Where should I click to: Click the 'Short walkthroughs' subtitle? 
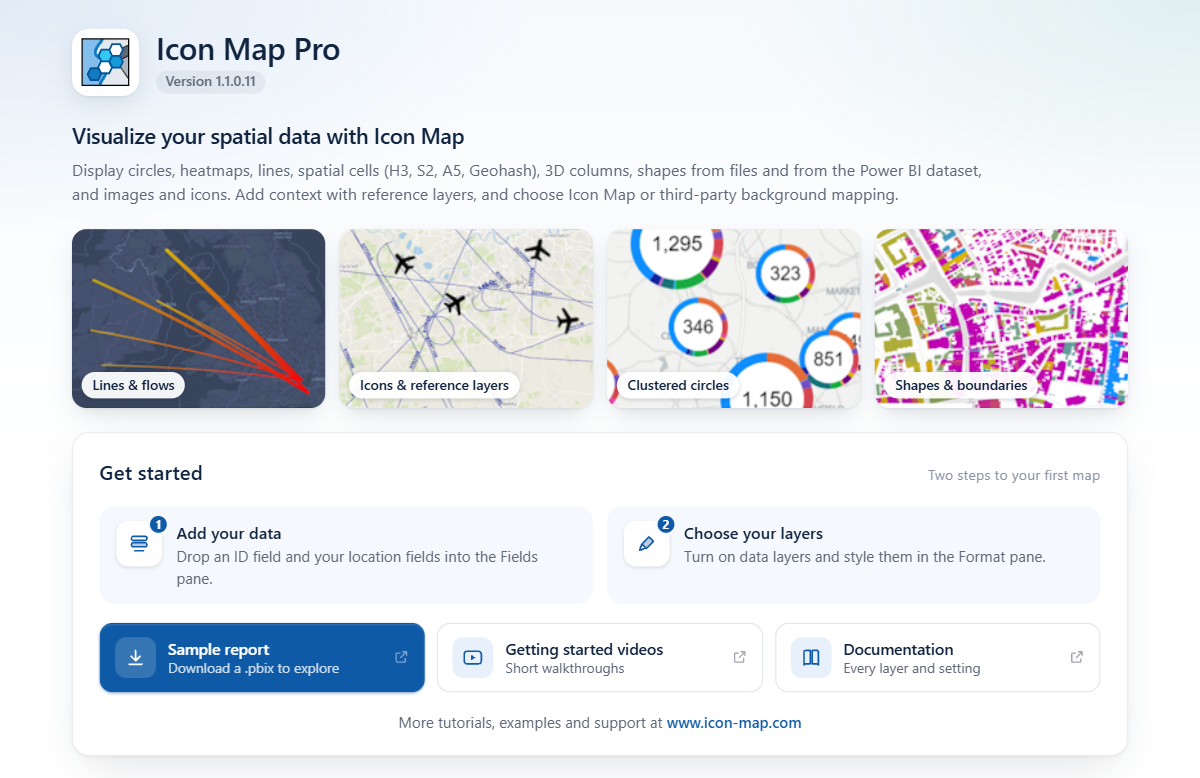[x=565, y=668]
